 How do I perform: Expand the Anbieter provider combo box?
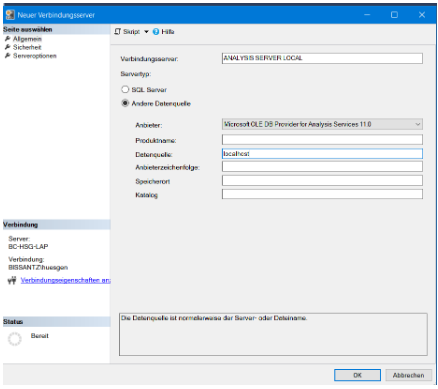tap(322, 124)
